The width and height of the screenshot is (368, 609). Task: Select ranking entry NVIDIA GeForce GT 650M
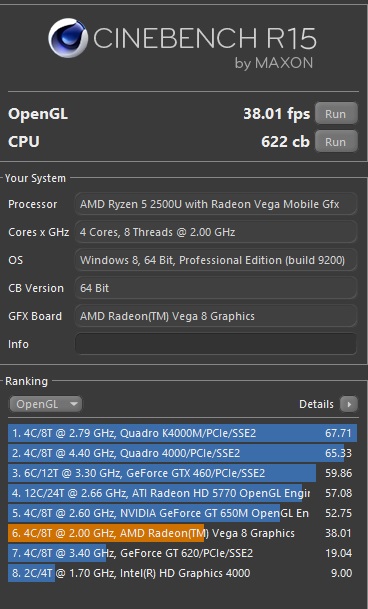(182, 513)
